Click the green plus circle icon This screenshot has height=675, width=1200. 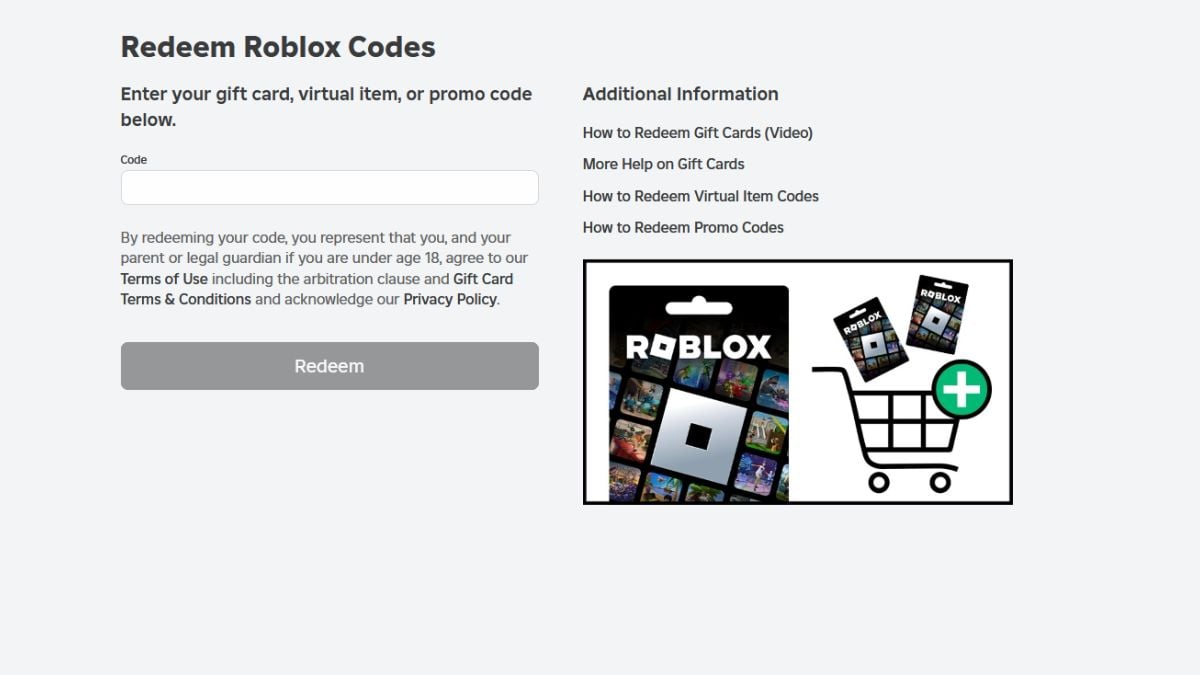(x=961, y=390)
